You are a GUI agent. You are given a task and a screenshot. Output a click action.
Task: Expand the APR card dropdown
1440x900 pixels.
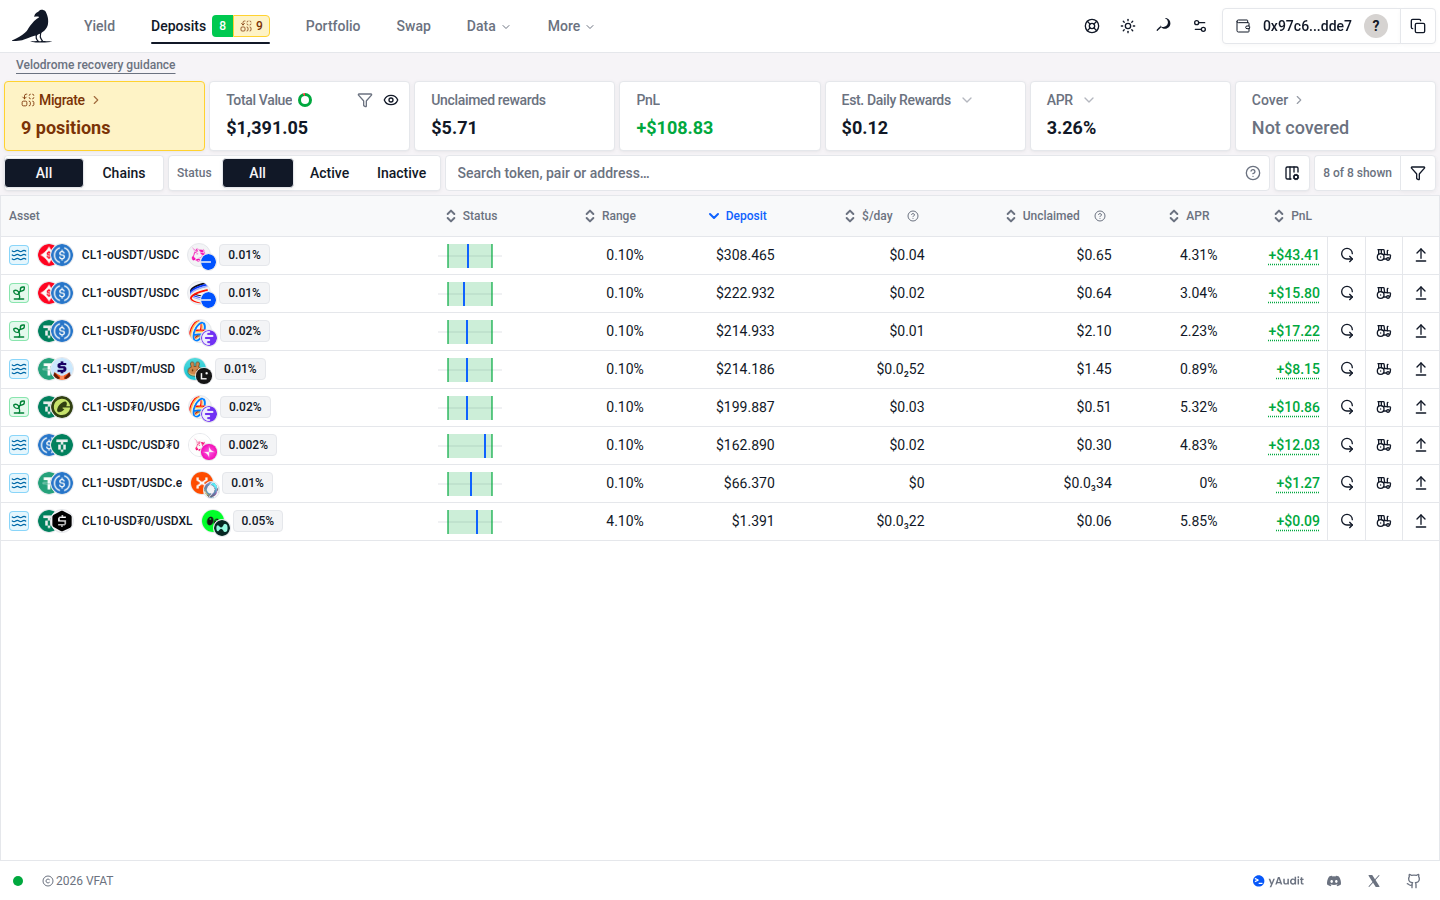point(1089,100)
